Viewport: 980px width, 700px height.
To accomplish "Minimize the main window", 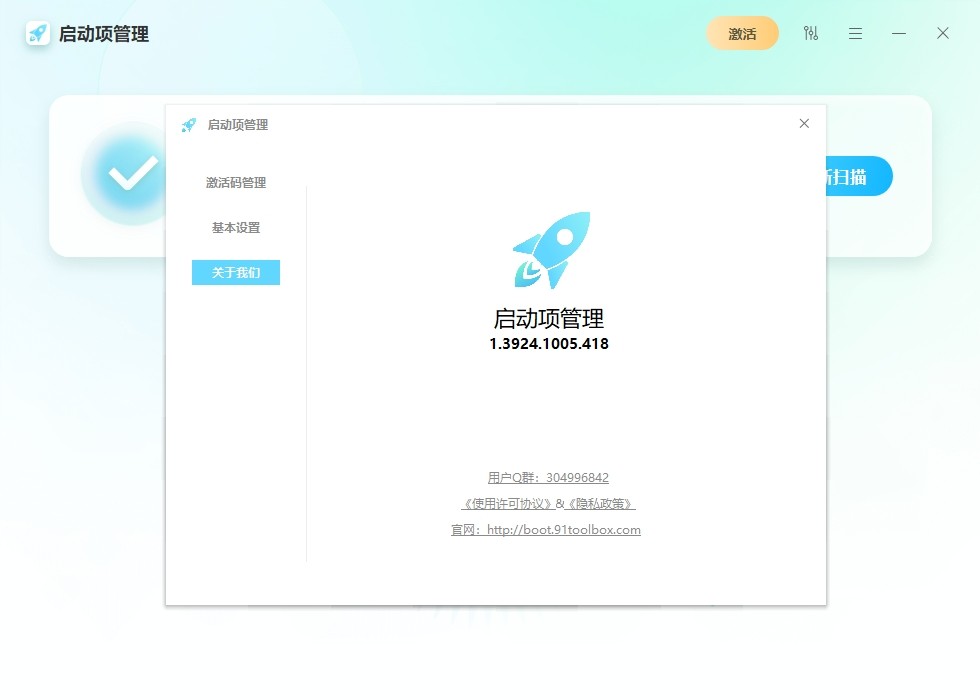I will pyautogui.click(x=899, y=33).
